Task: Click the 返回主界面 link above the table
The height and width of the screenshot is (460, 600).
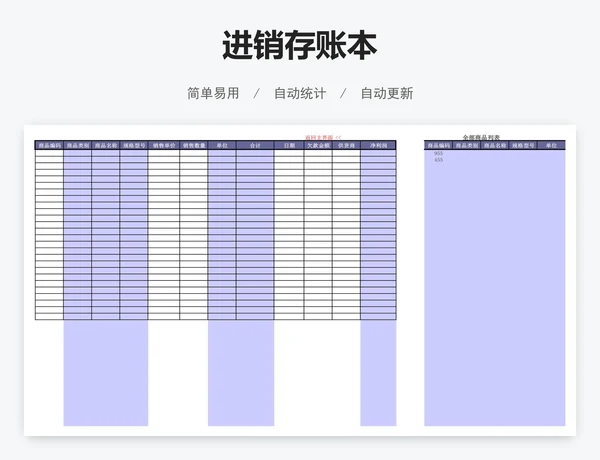Action: pyautogui.click(x=322, y=138)
